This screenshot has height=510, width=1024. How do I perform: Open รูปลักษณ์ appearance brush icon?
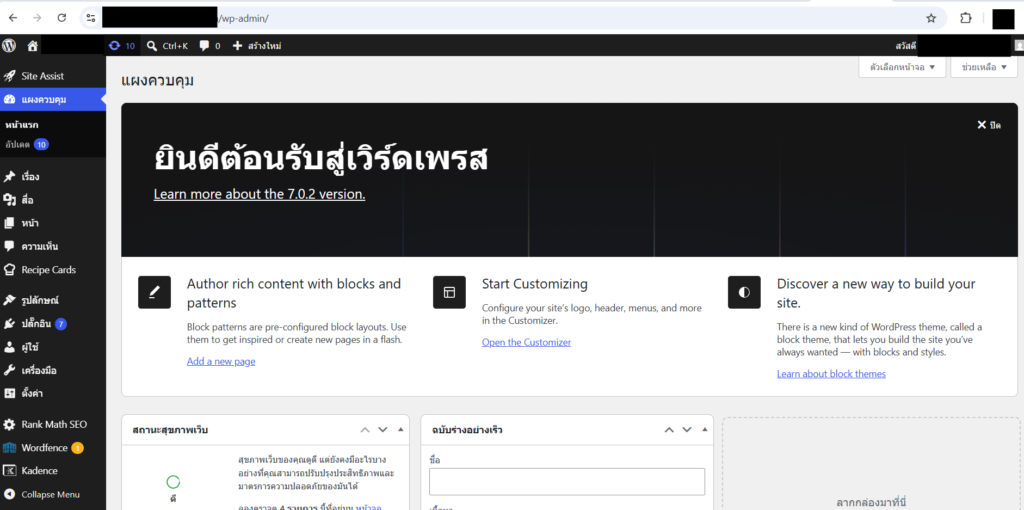(9, 300)
